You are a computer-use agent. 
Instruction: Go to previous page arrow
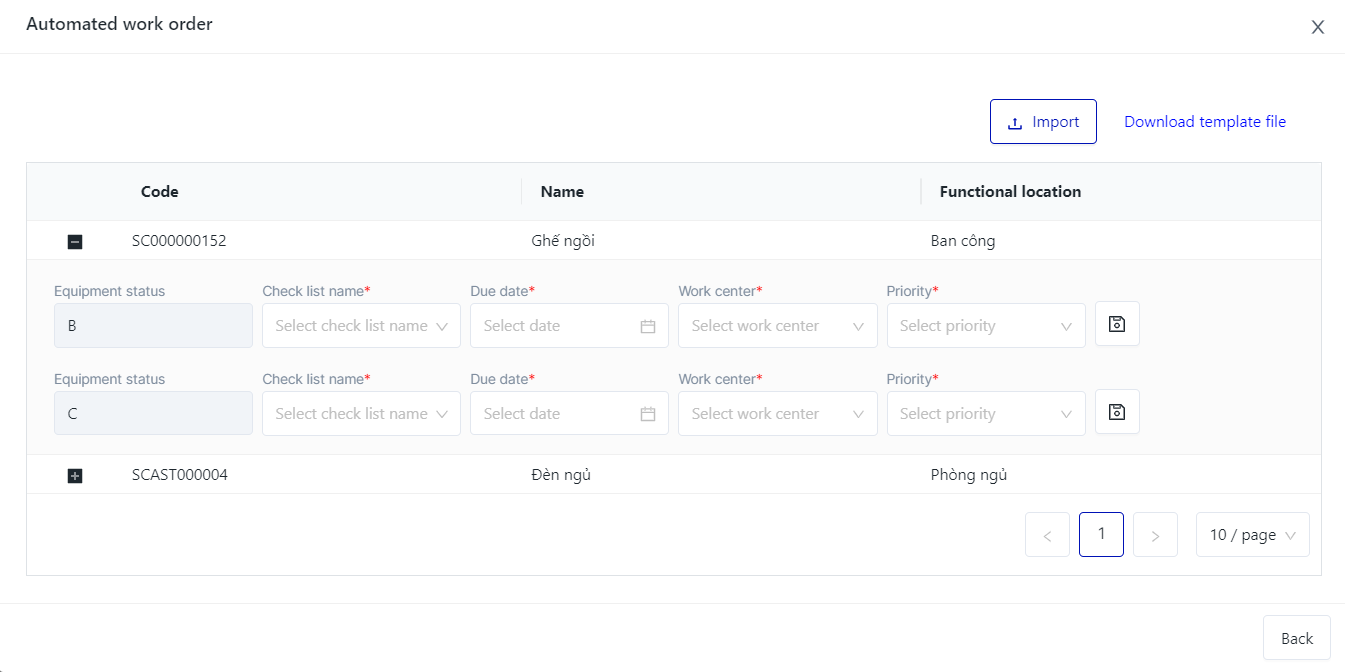pyautogui.click(x=1047, y=535)
